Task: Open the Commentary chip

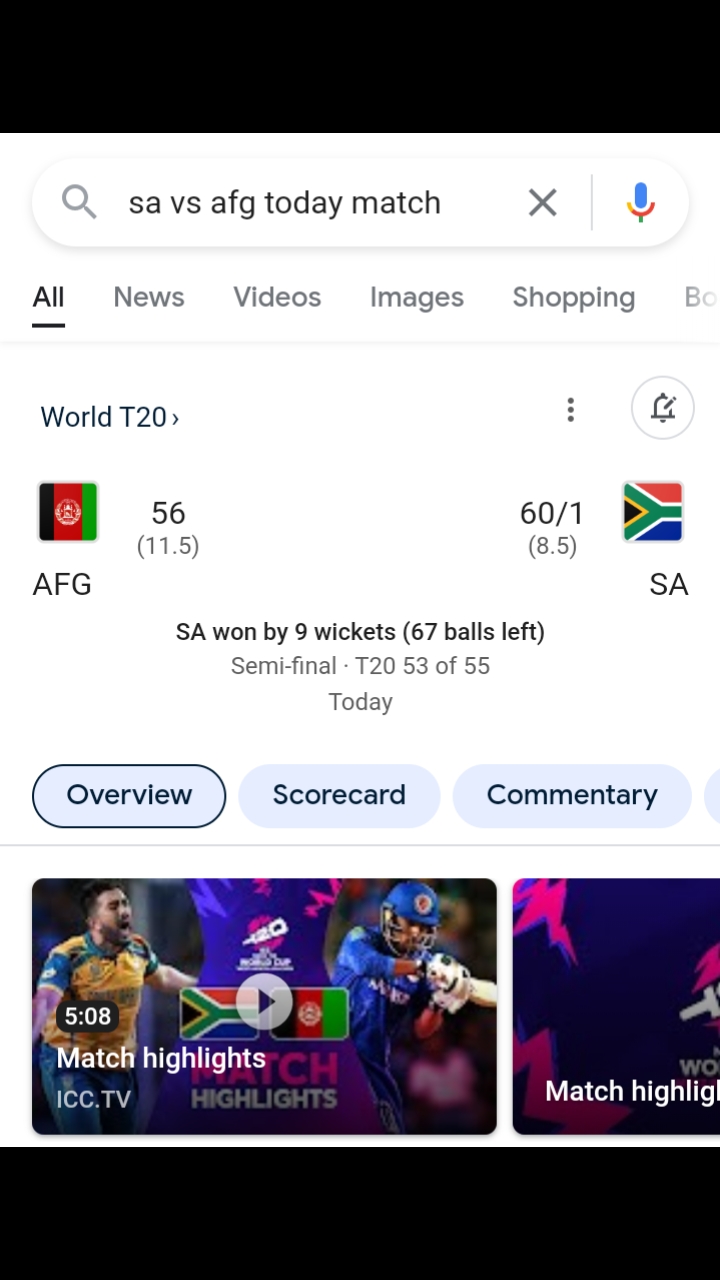Action: (572, 796)
